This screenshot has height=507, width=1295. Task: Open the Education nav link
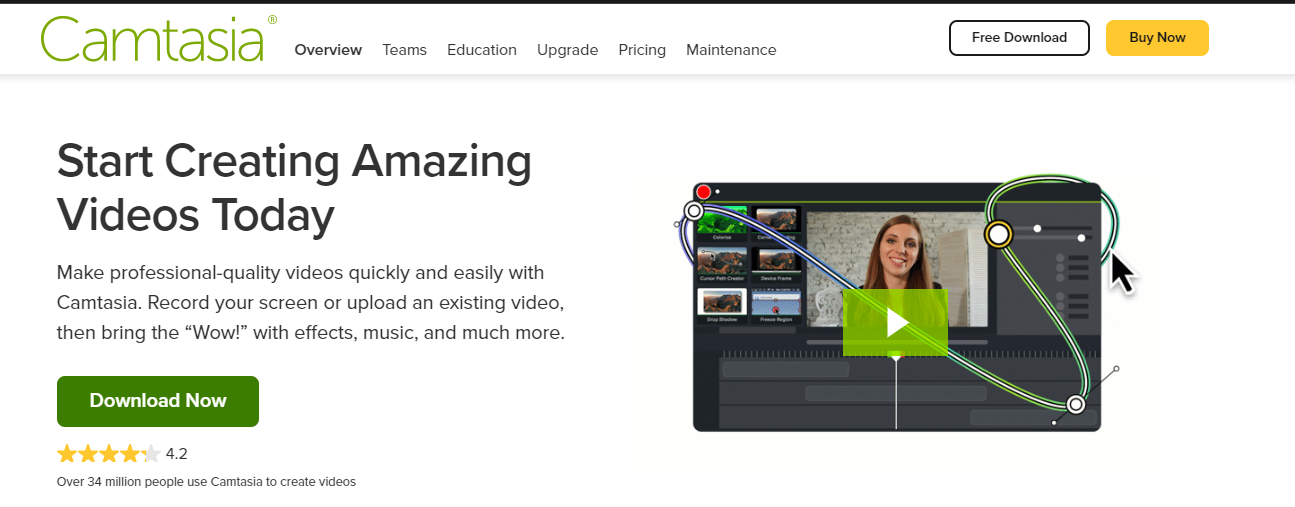[482, 50]
